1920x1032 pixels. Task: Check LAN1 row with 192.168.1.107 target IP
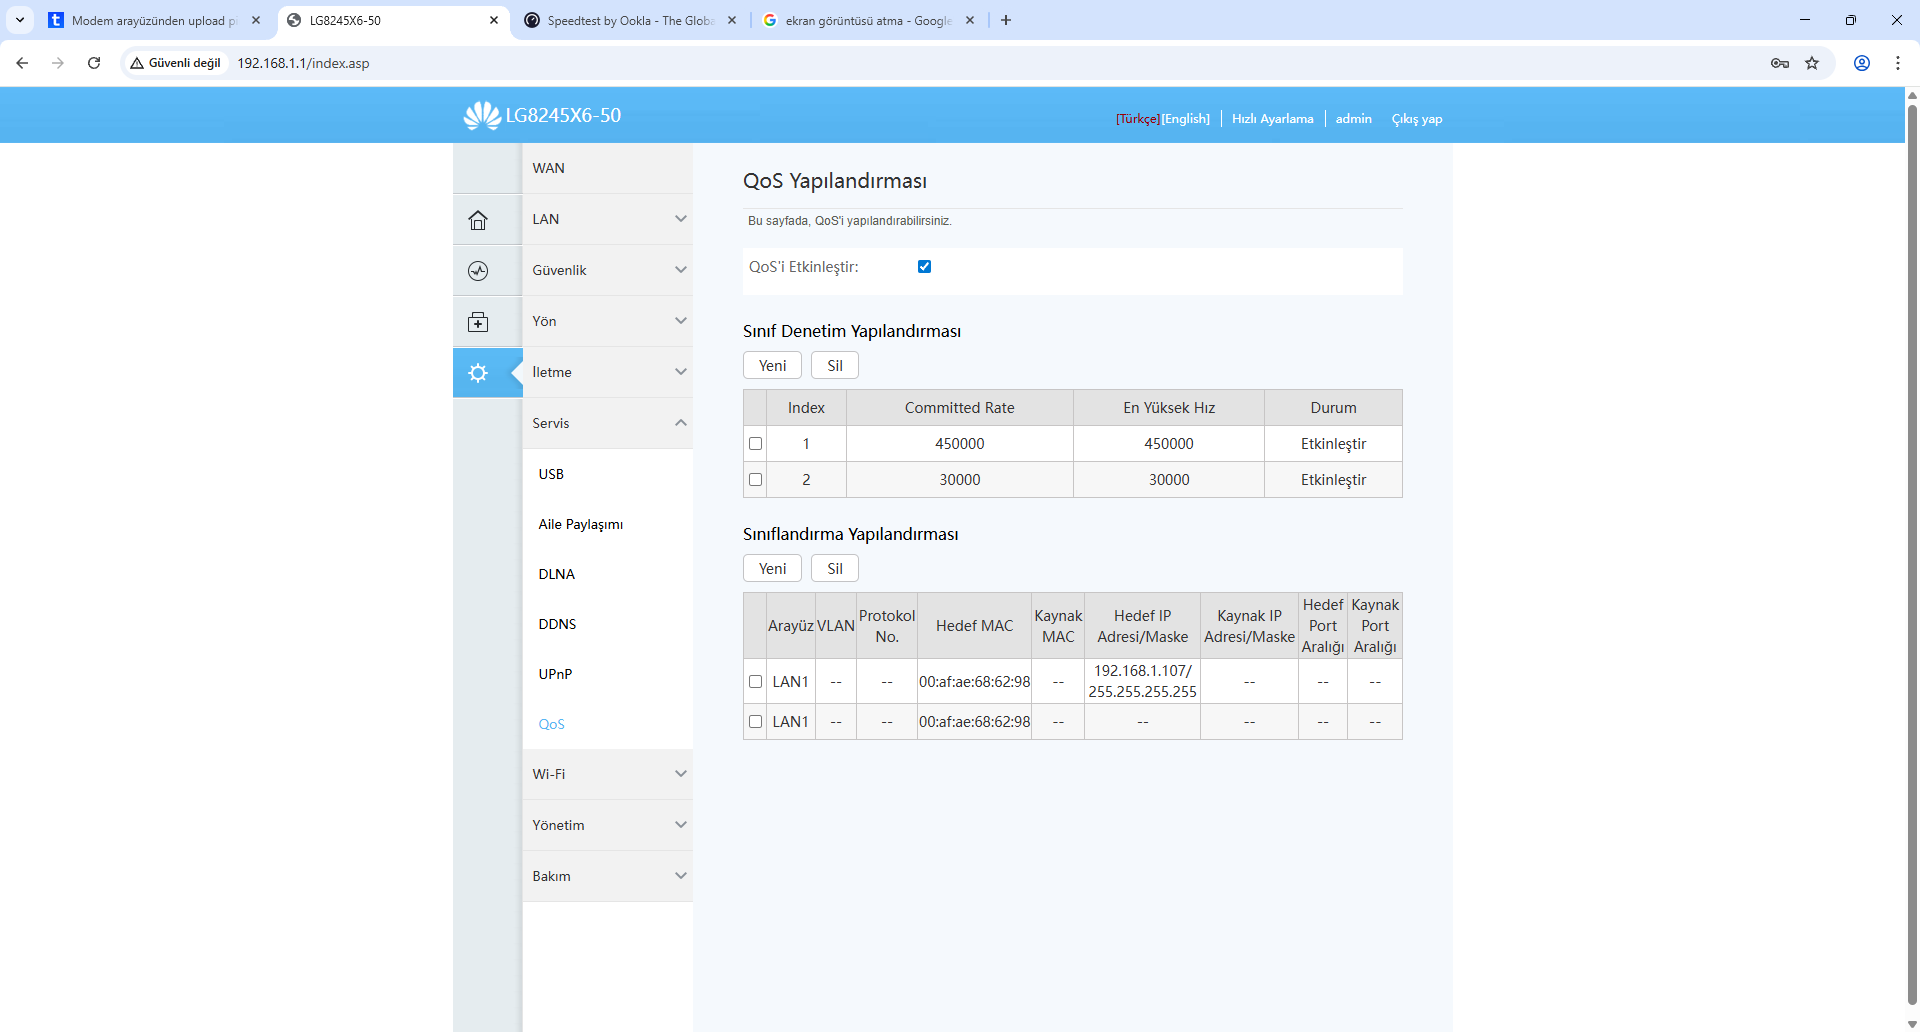[x=755, y=682]
